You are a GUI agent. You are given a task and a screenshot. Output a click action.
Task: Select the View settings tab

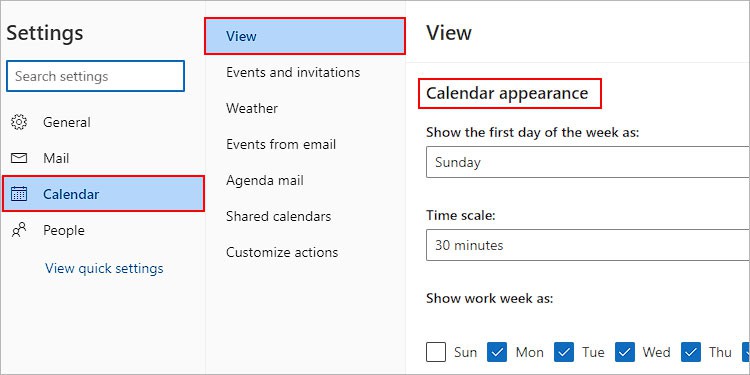click(305, 36)
